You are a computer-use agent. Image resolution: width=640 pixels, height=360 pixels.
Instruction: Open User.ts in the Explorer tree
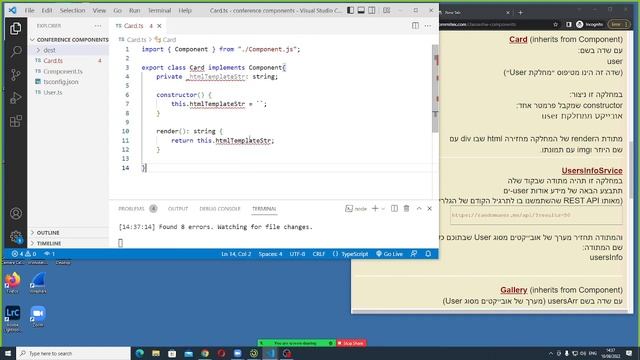click(x=69, y=93)
